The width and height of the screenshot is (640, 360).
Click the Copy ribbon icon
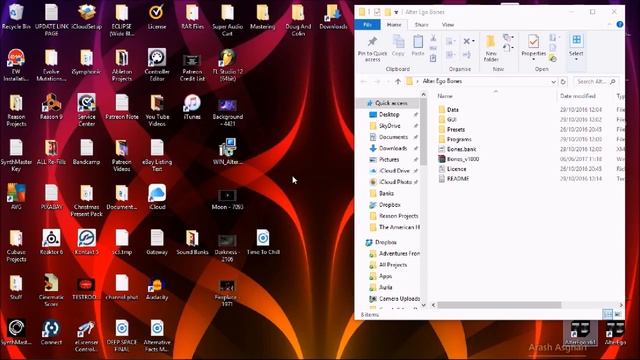[398, 46]
